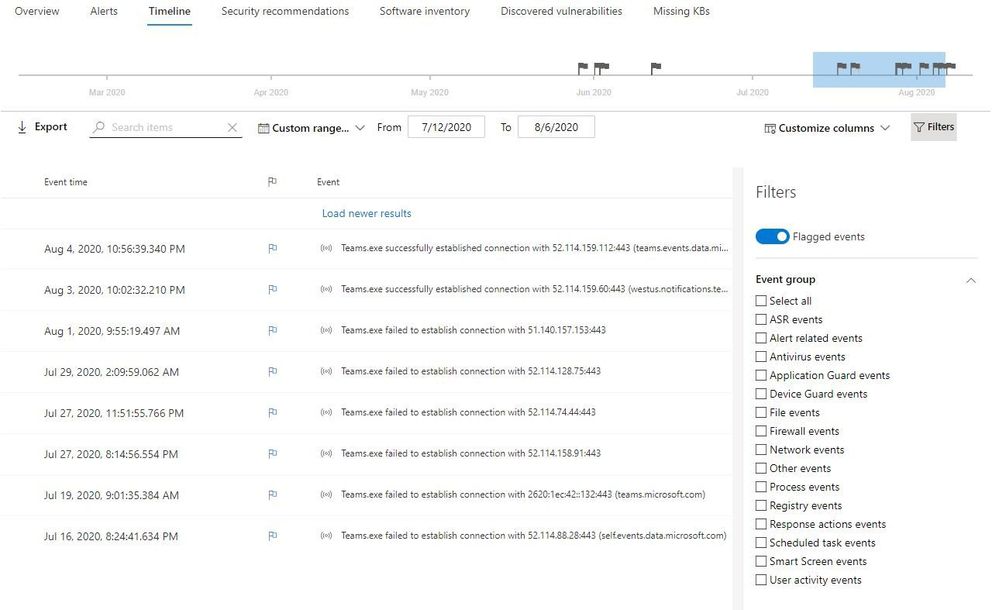The image size is (999, 610).
Task: Click the calendar icon beside Custom range
Action: pos(263,128)
